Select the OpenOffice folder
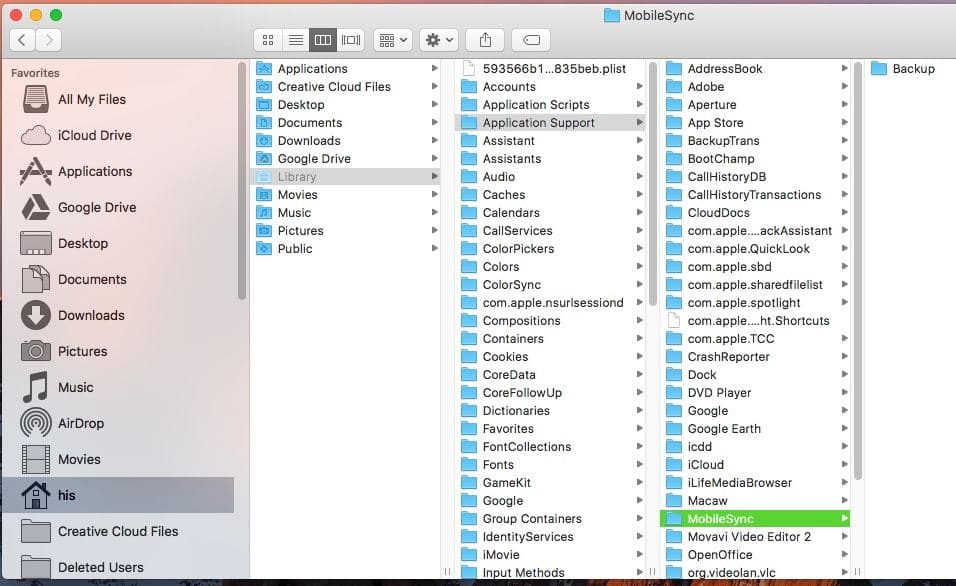Screen dimensions: 956x586 click(755, 555)
